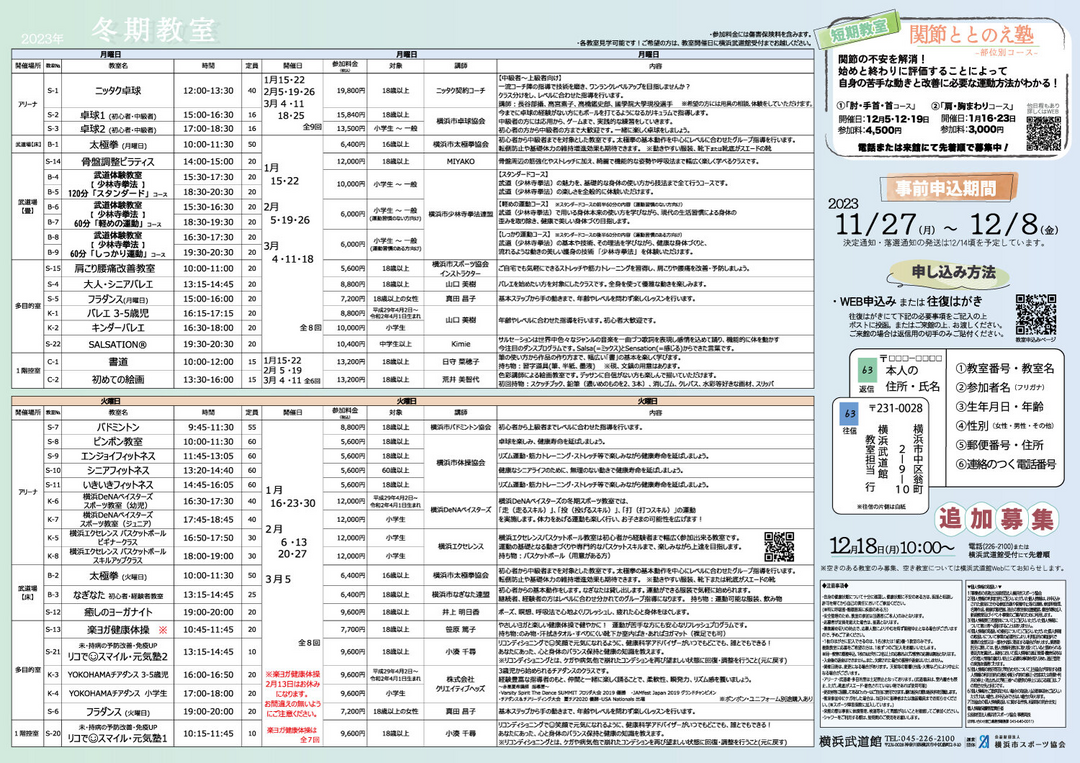Click the QR code in the 関節ととのえ塾 box

[1043, 133]
